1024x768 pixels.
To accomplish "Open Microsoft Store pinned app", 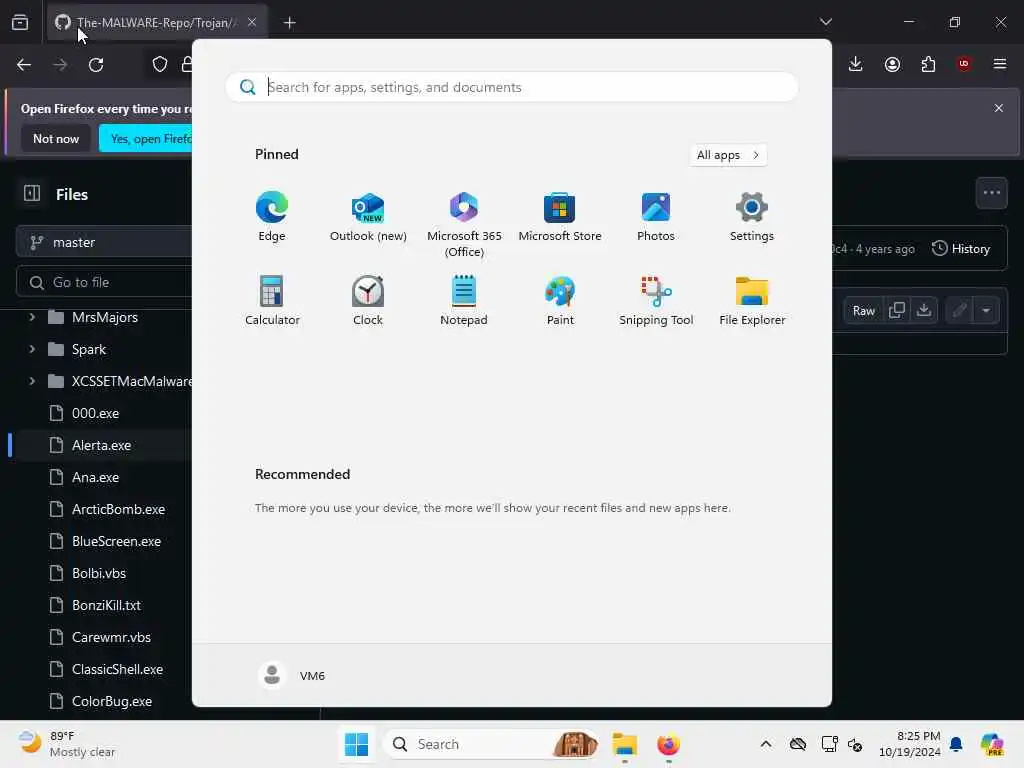I will [560, 217].
